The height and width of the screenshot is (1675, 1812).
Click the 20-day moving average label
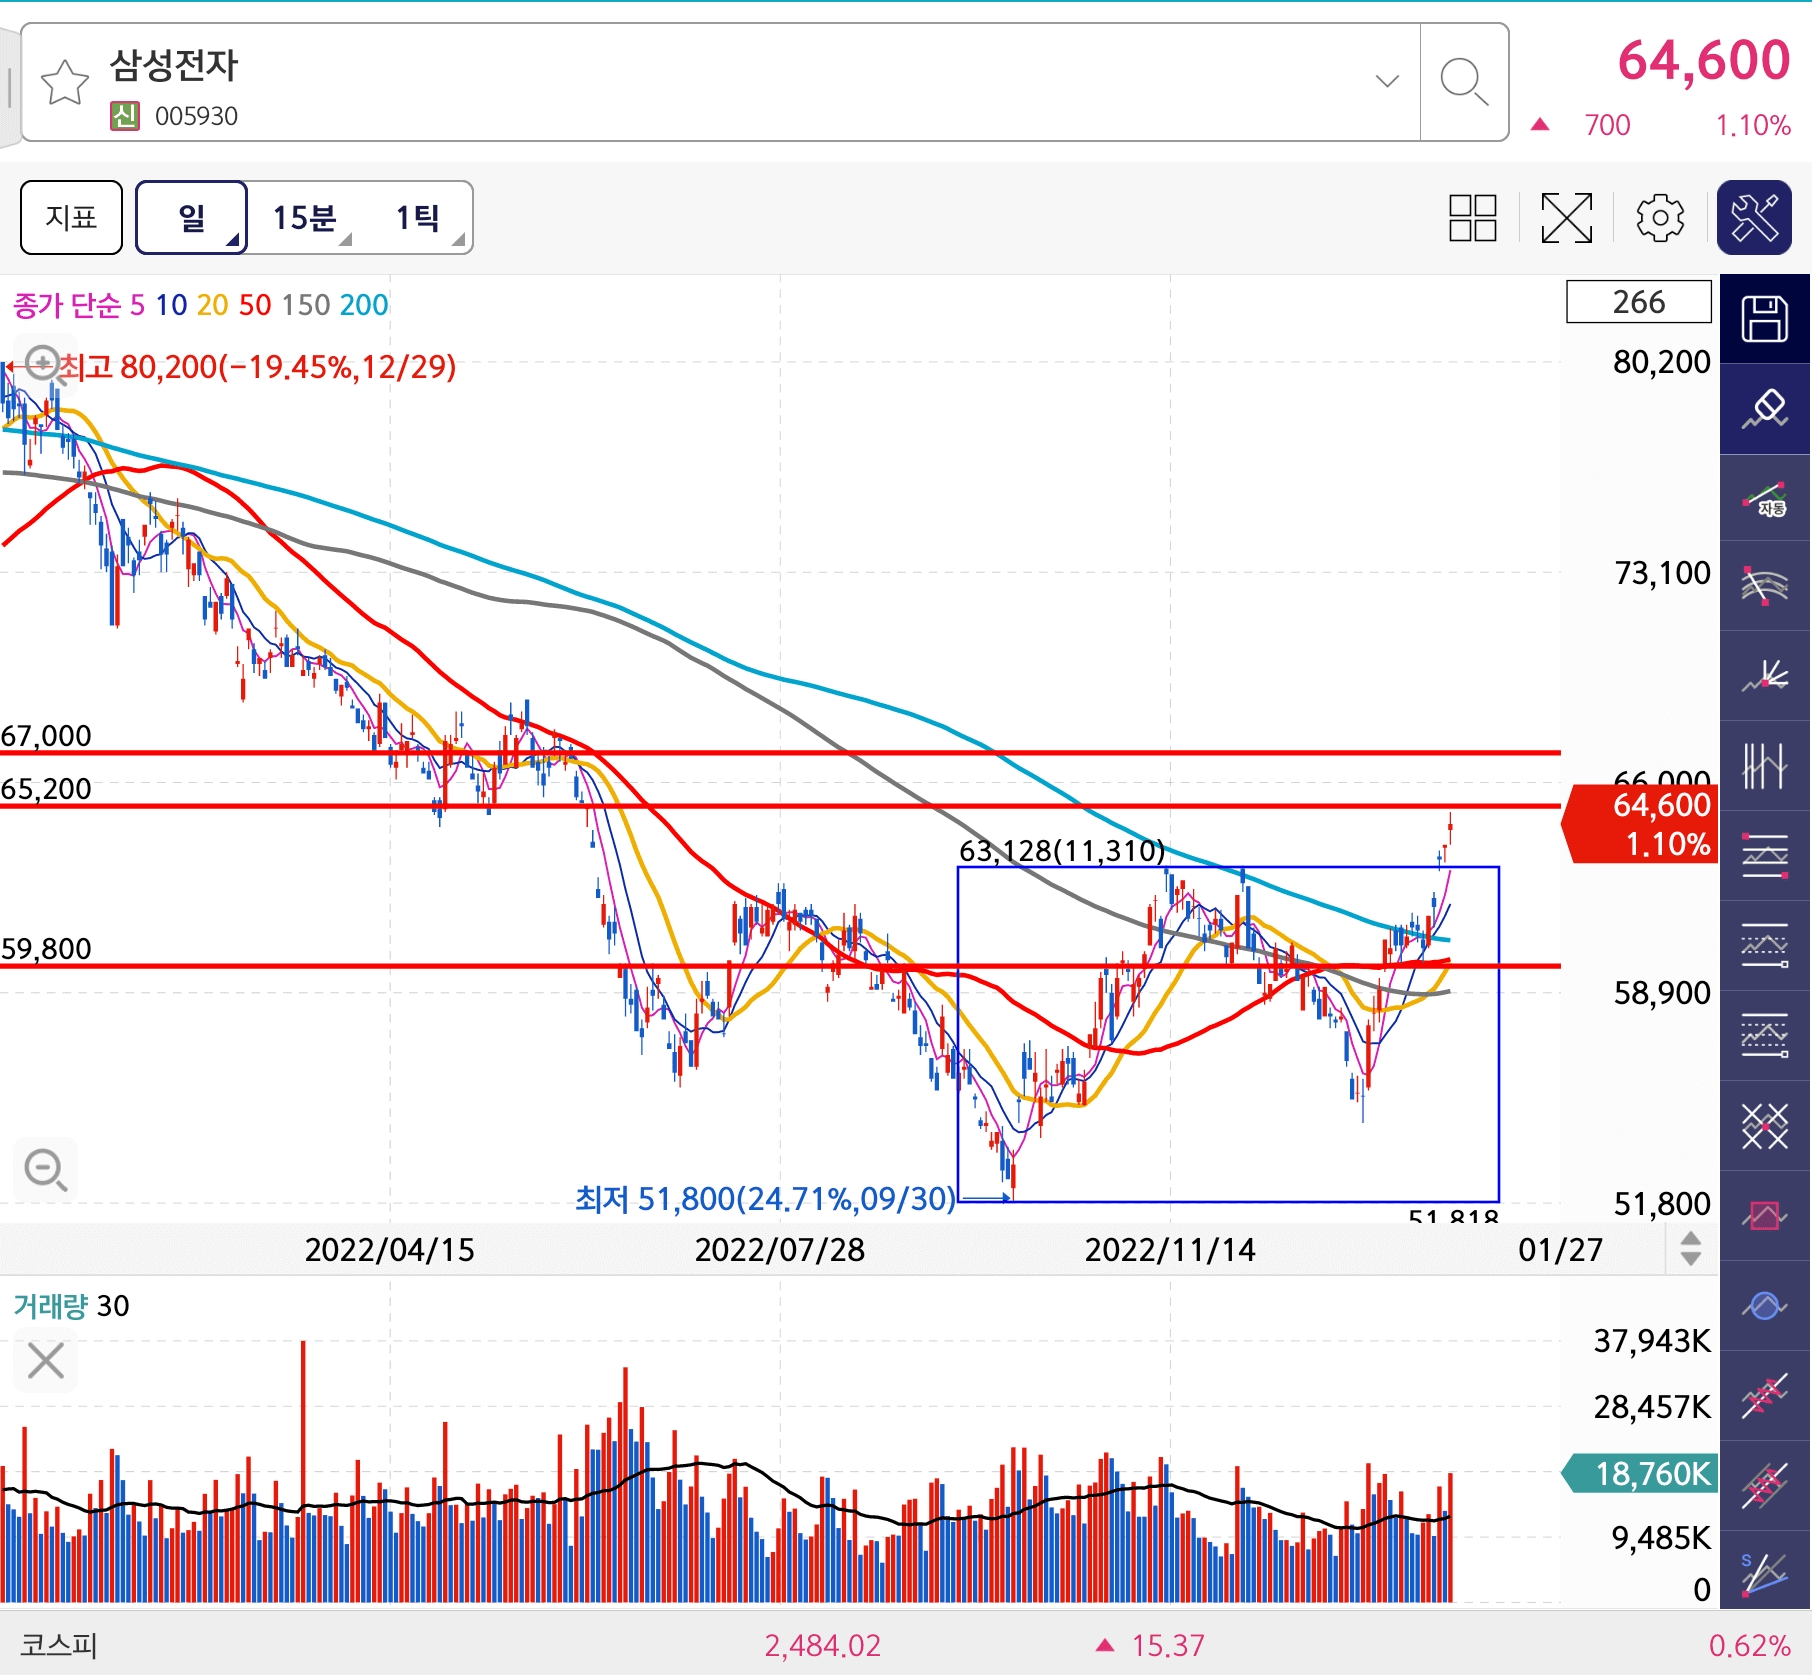pyautogui.click(x=212, y=305)
